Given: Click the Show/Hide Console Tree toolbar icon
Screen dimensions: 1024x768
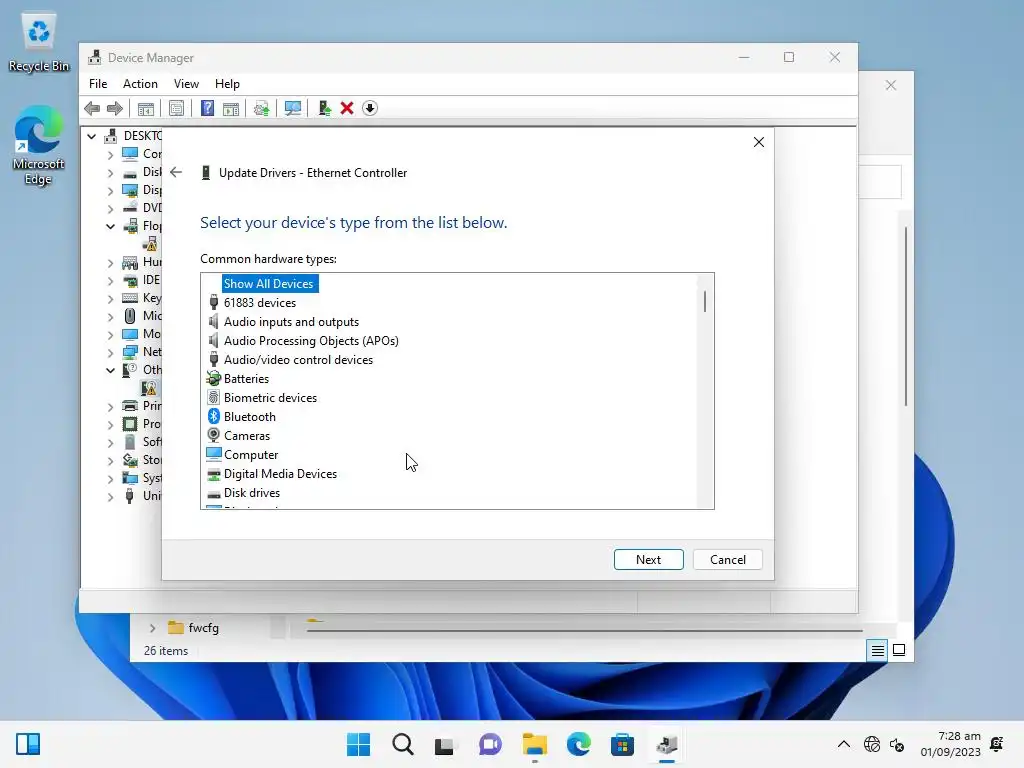Looking at the screenshot, I should point(146,108).
